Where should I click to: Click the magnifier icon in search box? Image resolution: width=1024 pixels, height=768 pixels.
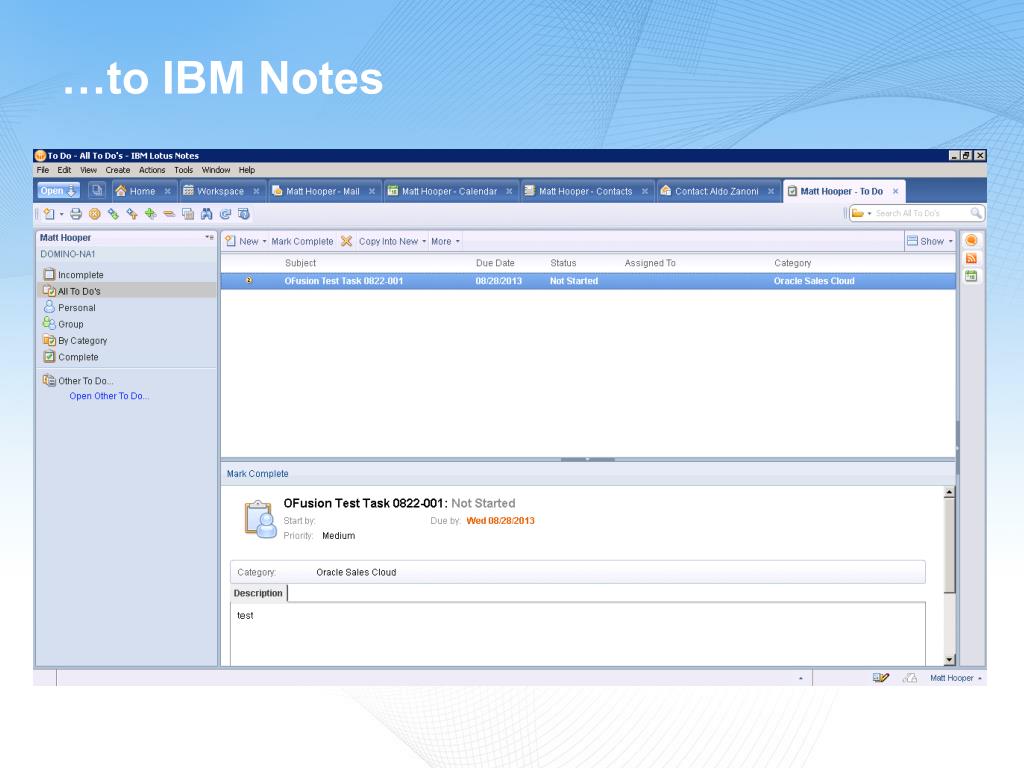976,213
